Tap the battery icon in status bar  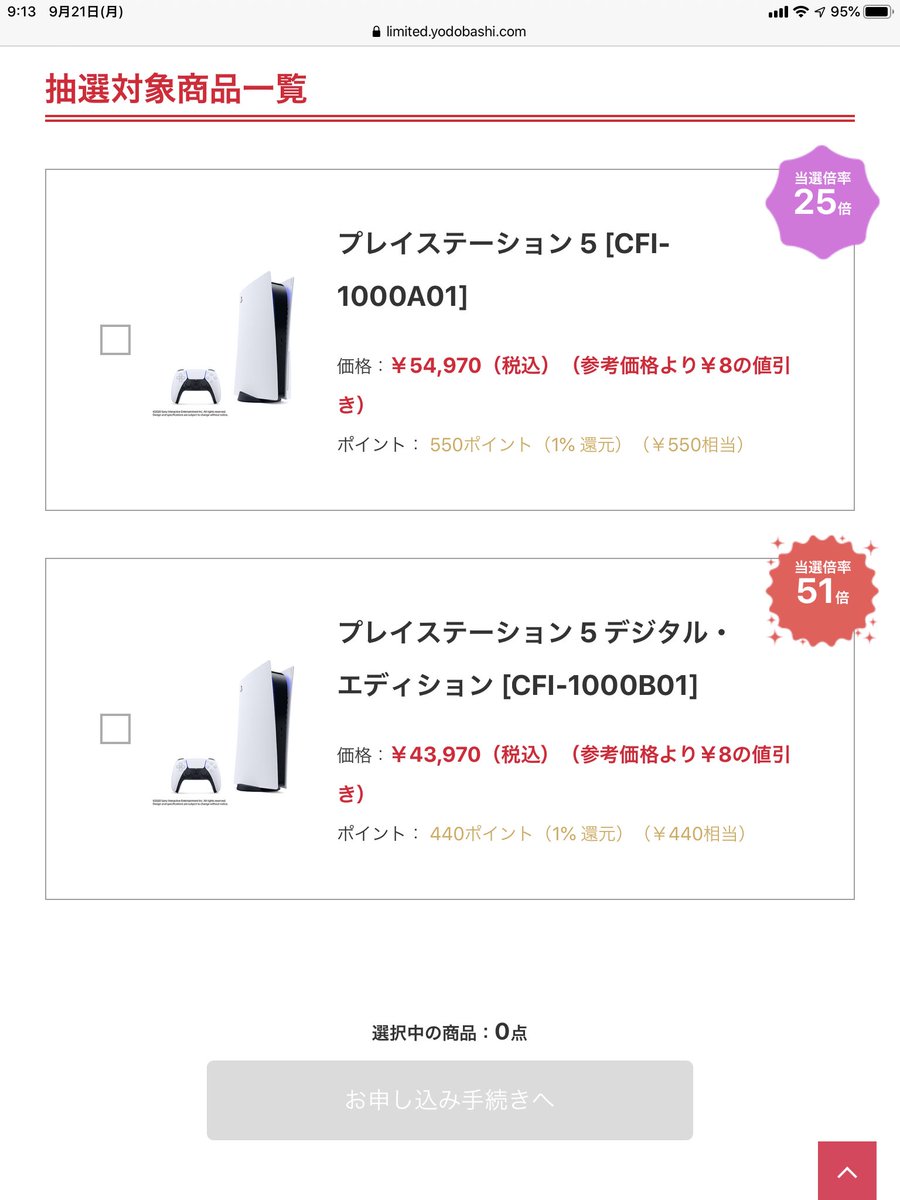pyautogui.click(x=876, y=12)
